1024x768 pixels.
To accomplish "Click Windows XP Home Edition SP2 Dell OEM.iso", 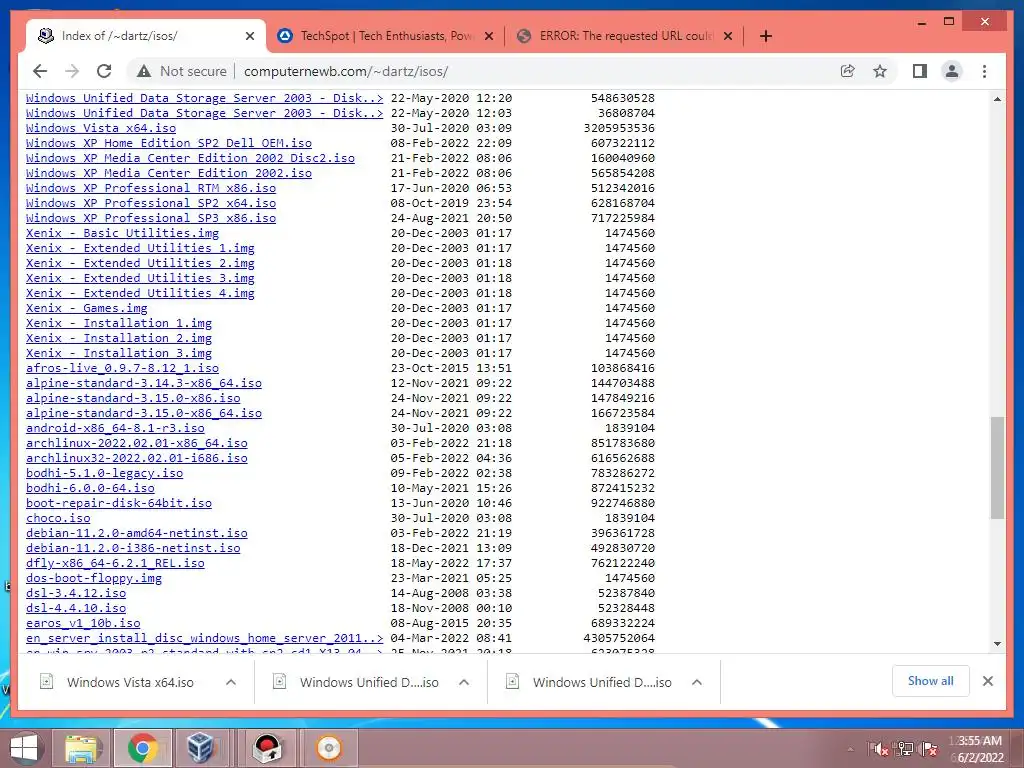I will 168,143.
